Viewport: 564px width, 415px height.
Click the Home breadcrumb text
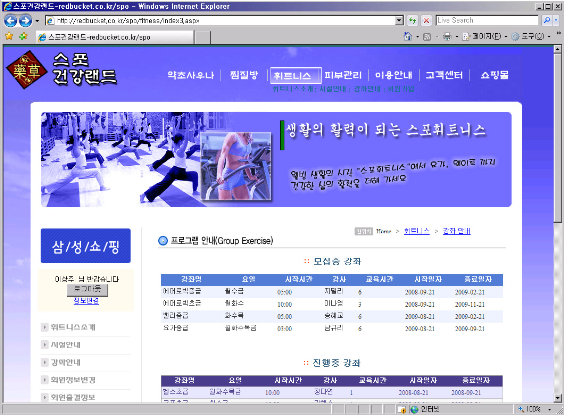click(x=383, y=231)
